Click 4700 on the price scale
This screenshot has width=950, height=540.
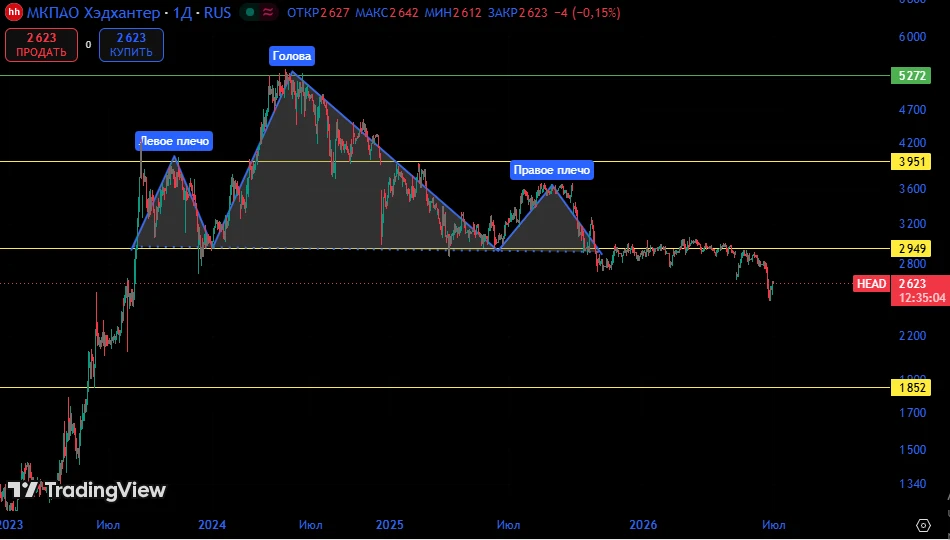(x=912, y=110)
